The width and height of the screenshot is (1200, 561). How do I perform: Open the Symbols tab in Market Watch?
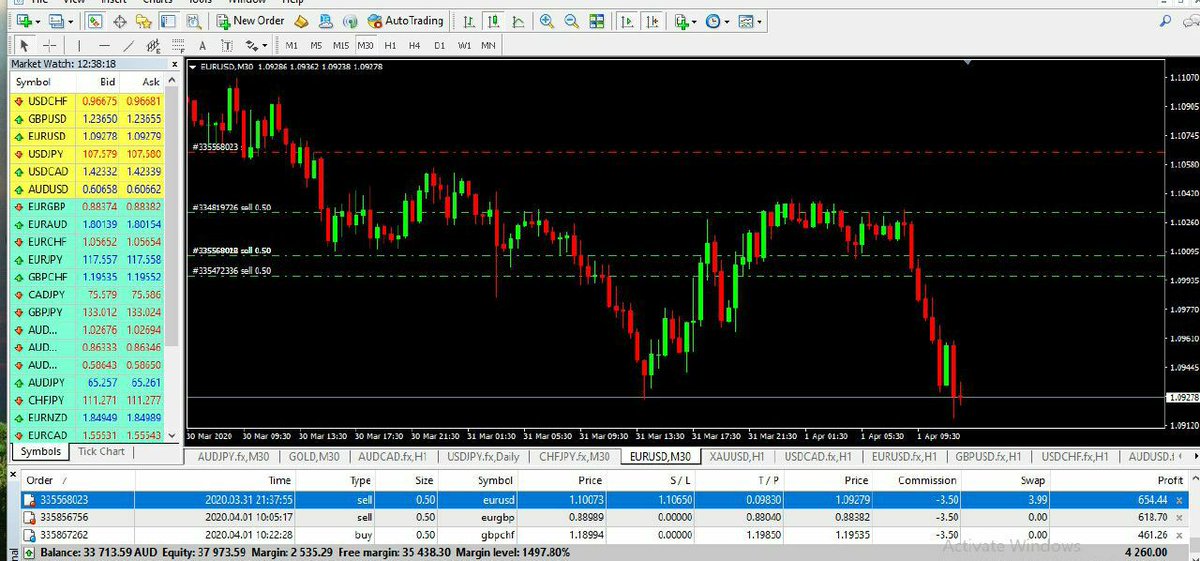point(40,452)
